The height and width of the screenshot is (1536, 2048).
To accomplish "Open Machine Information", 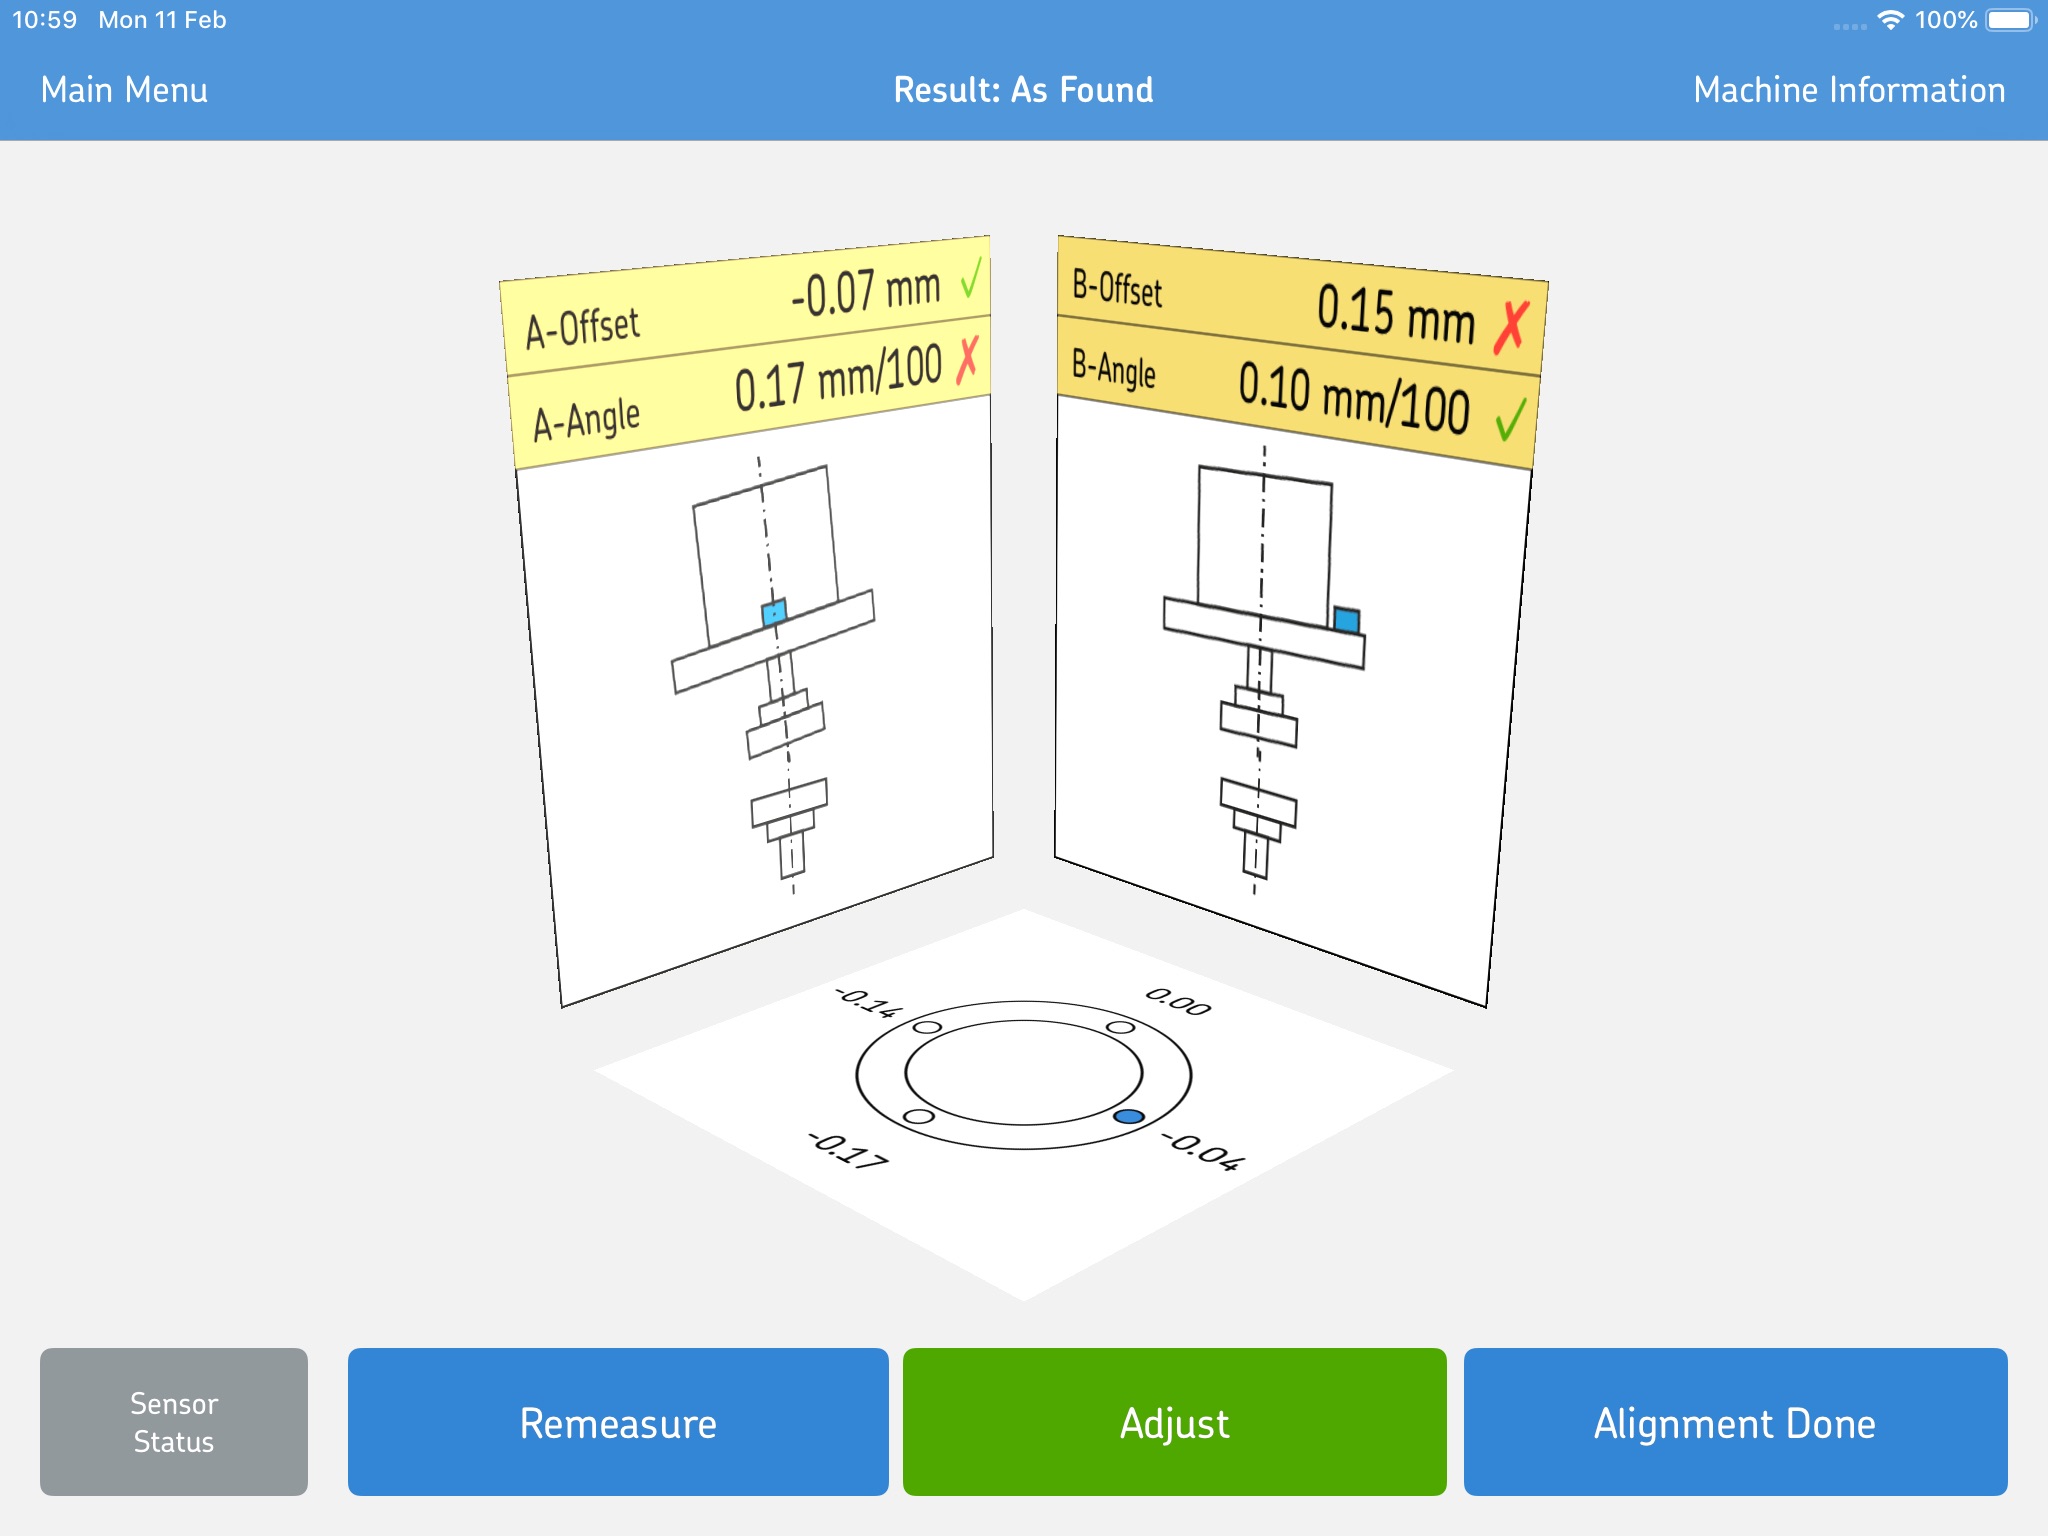I will click(x=1848, y=90).
